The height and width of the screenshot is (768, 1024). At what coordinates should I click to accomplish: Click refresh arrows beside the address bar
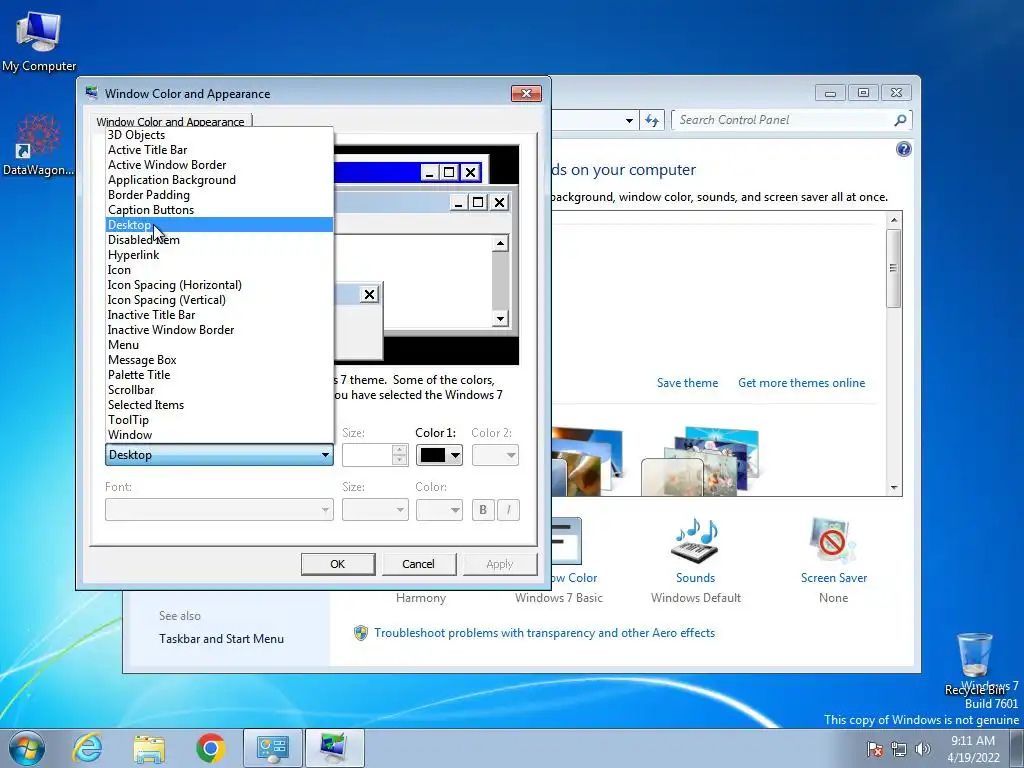click(652, 120)
